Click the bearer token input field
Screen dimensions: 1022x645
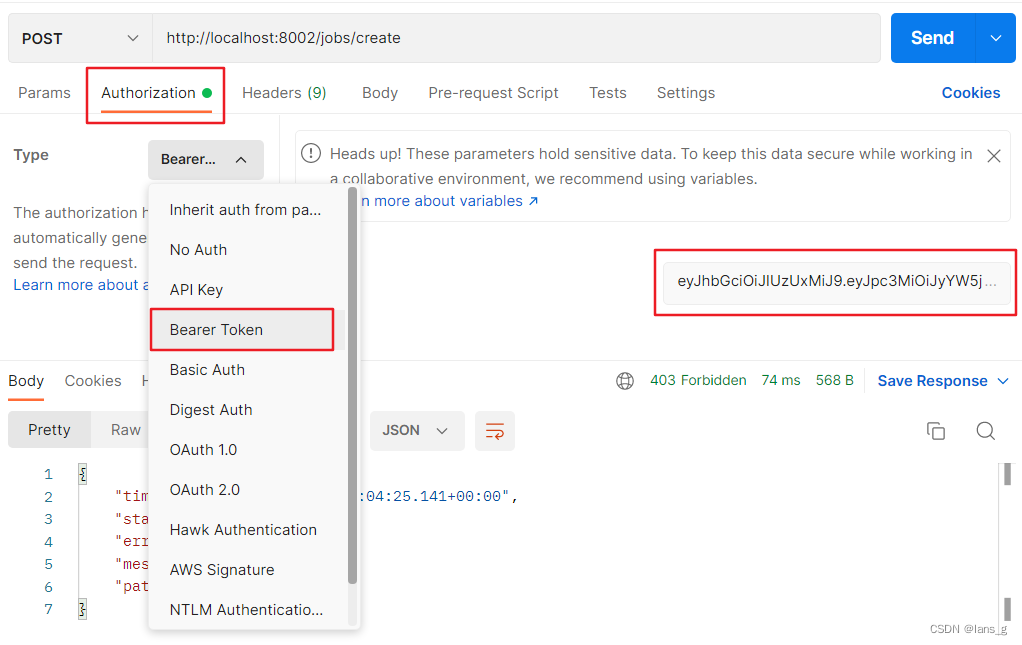point(836,282)
